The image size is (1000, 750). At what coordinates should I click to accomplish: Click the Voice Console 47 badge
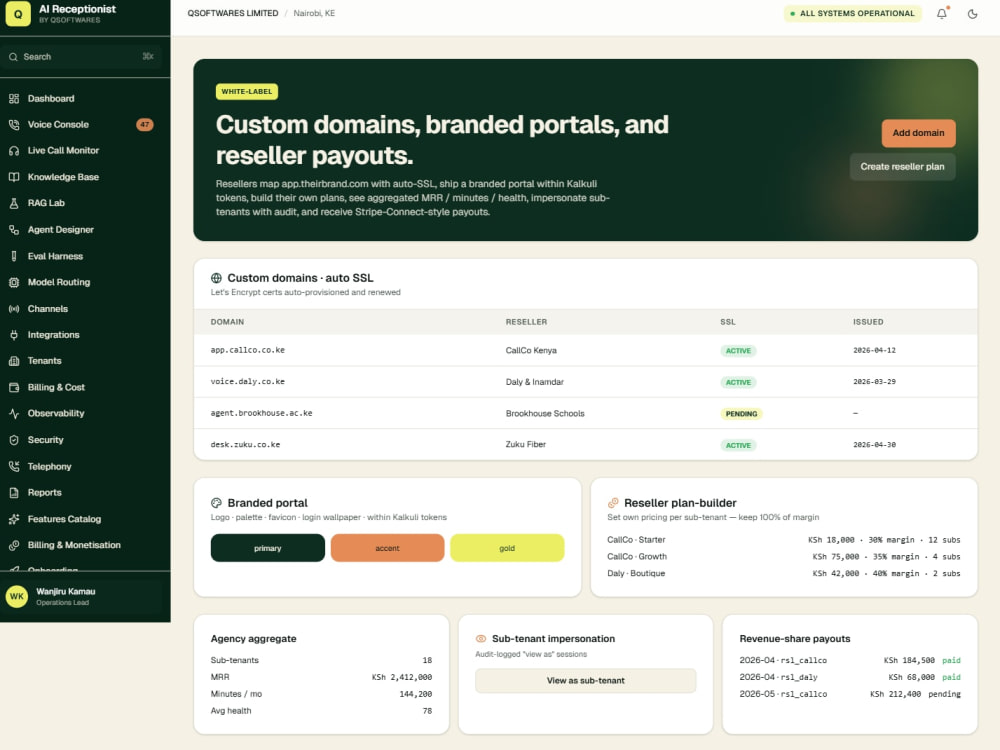tap(145, 125)
